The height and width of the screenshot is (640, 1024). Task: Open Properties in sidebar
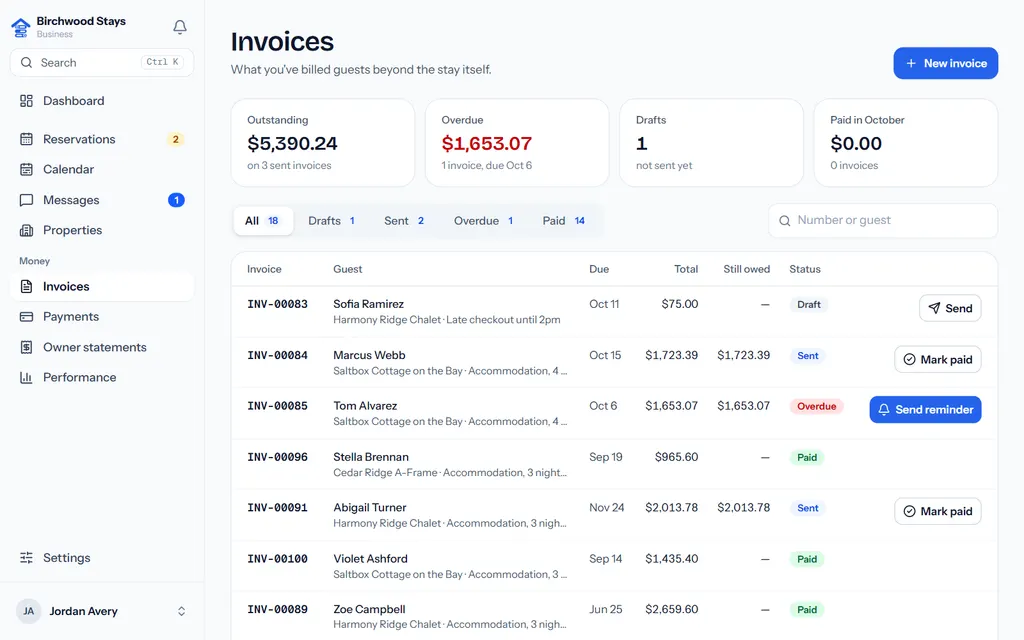pos(102,230)
